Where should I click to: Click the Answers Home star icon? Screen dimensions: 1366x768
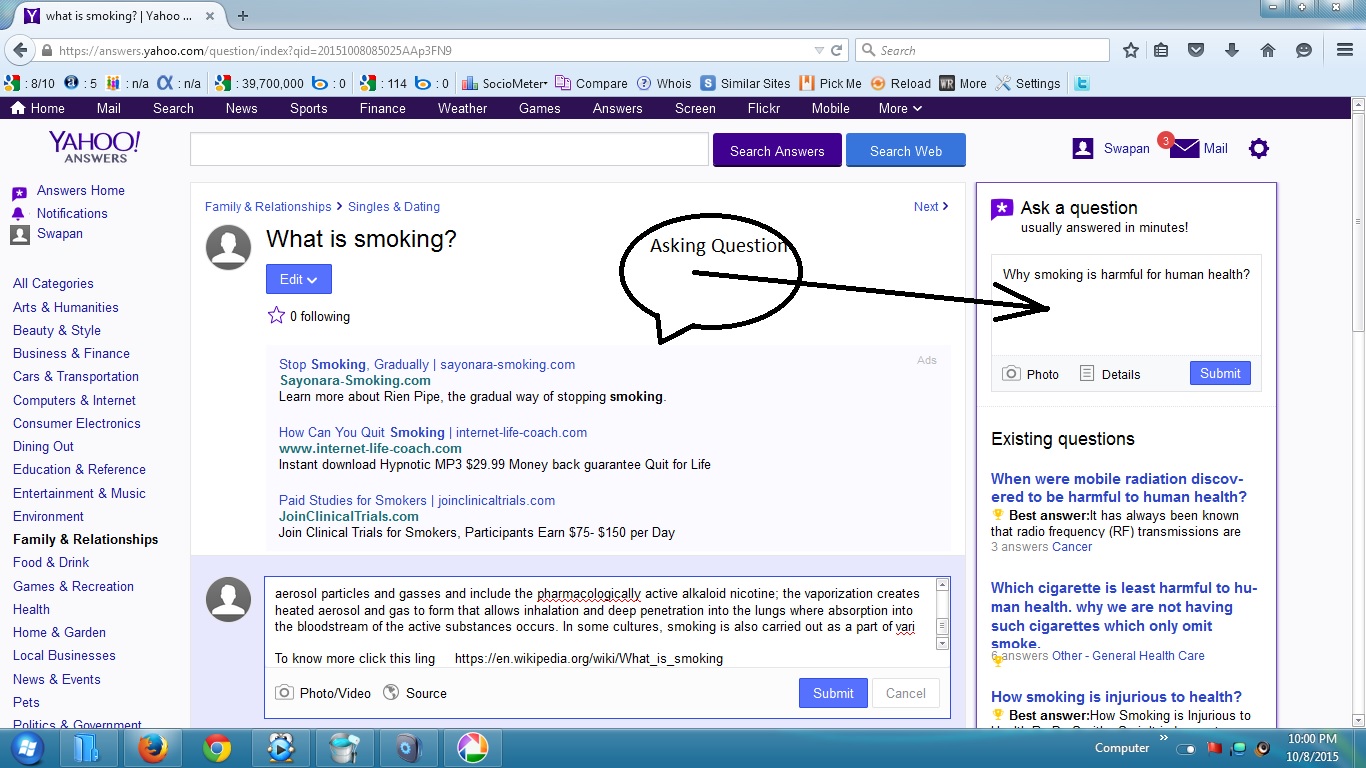coord(19,192)
